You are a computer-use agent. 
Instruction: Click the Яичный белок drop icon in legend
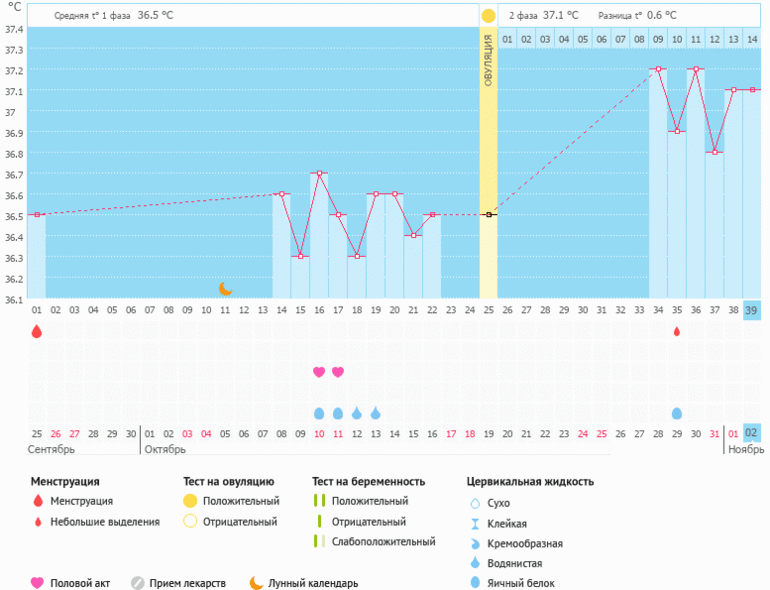tap(475, 583)
